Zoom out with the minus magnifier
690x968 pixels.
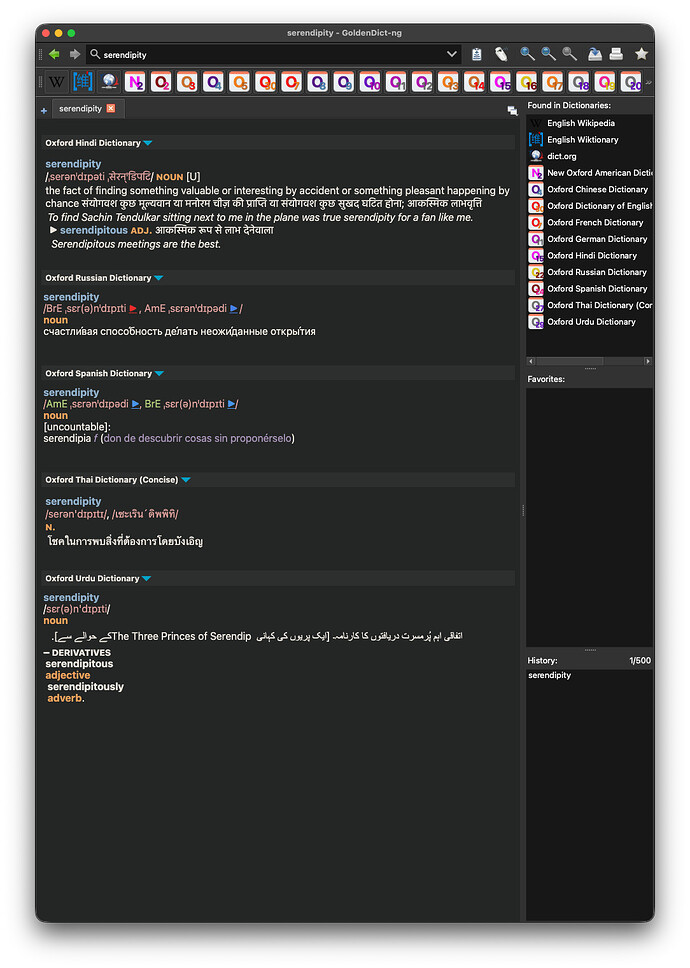pos(548,54)
